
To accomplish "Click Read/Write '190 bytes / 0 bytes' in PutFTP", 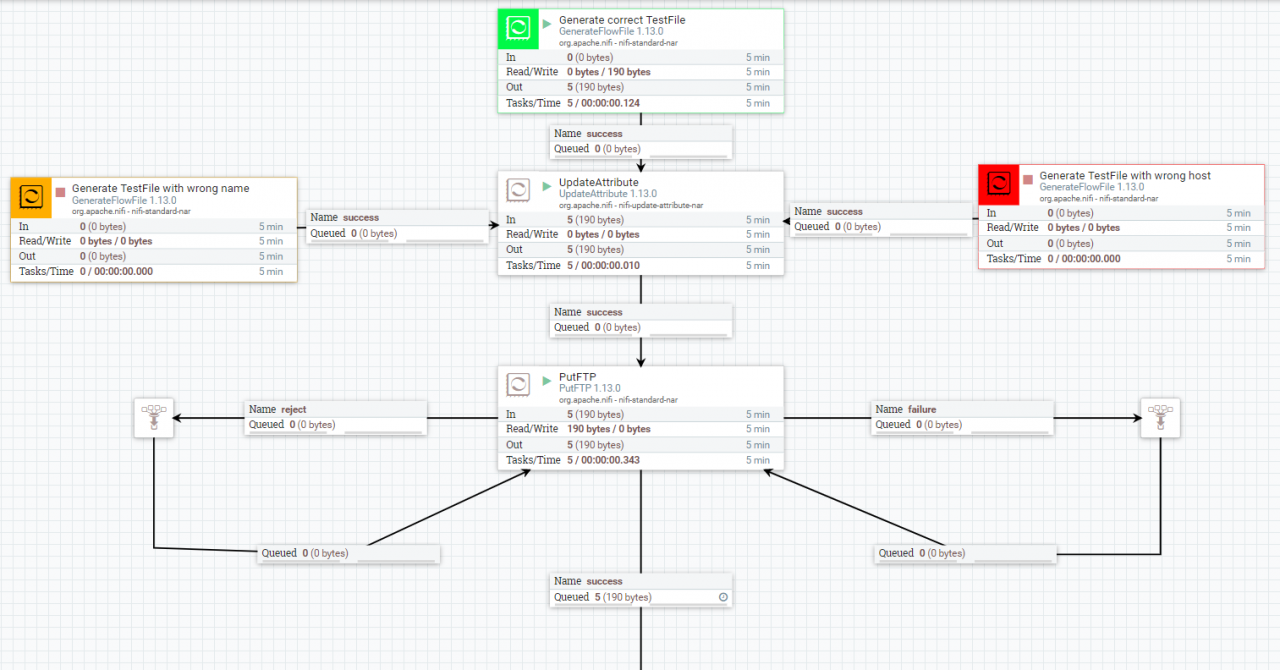I will (609, 429).
